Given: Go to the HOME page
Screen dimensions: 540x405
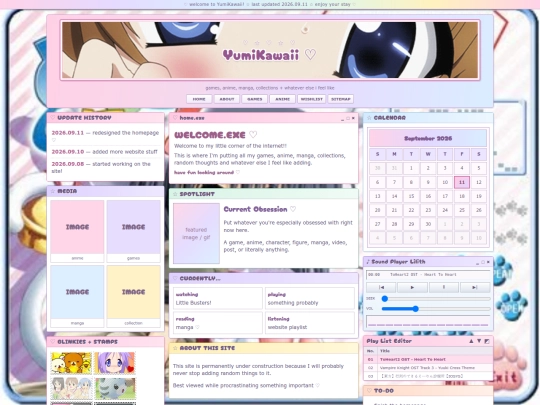Looking at the screenshot, I should [199, 99].
